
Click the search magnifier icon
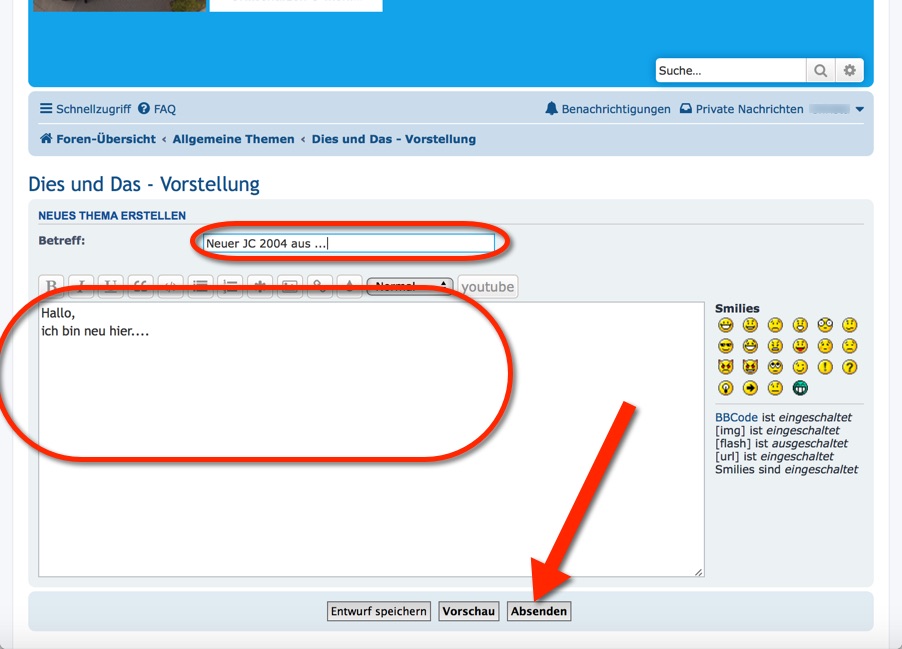point(820,71)
